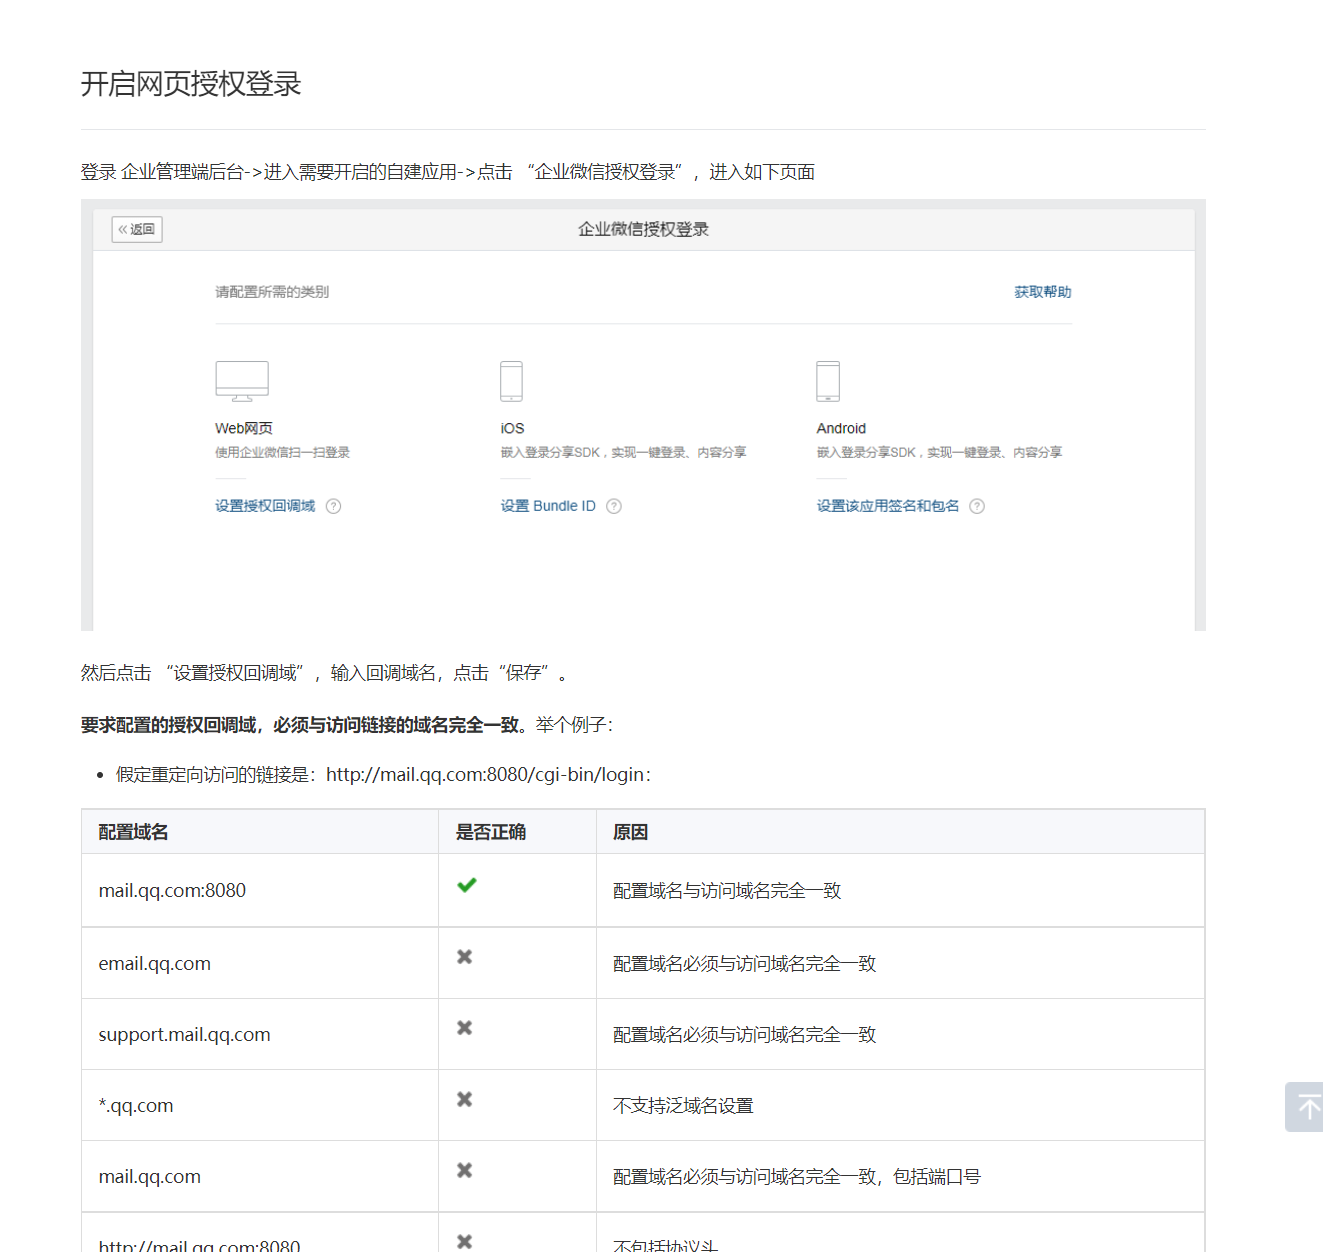Click the Android label
This screenshot has width=1323, height=1252.
(x=841, y=428)
